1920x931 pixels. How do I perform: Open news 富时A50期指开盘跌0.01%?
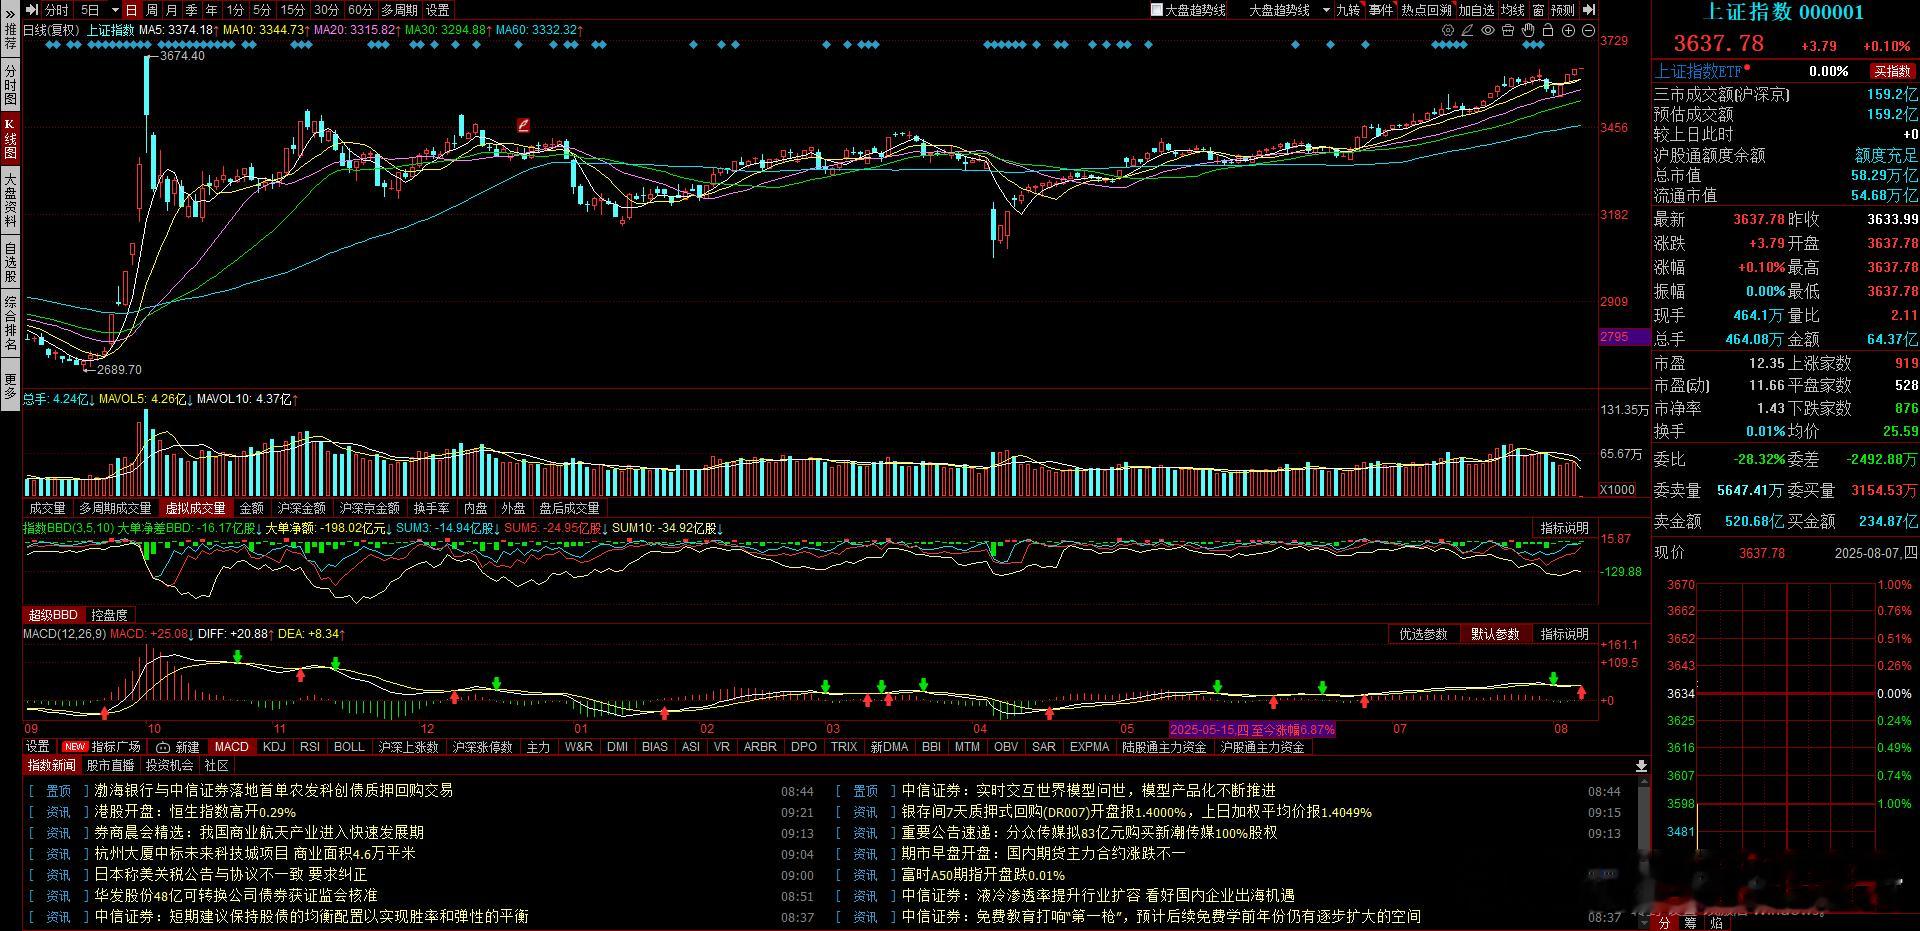click(983, 875)
